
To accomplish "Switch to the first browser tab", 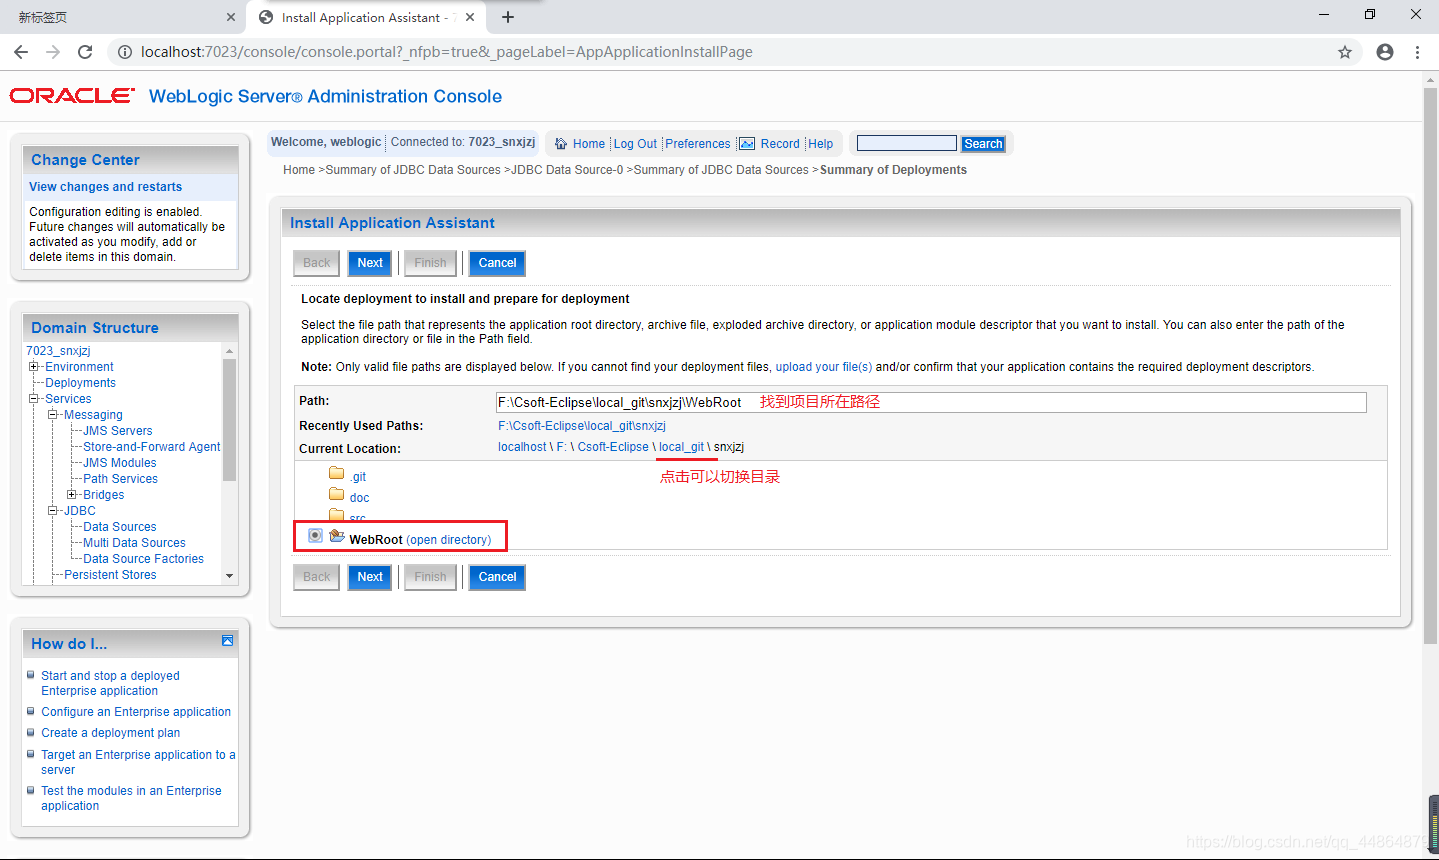I will click(x=122, y=17).
